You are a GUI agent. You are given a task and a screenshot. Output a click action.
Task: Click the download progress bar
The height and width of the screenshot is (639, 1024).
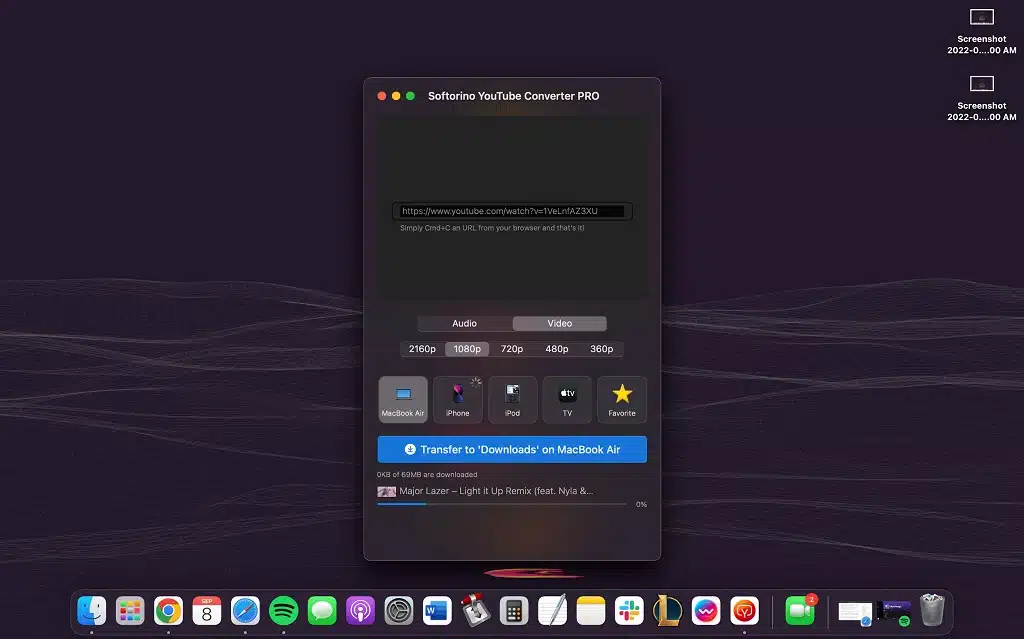502,504
